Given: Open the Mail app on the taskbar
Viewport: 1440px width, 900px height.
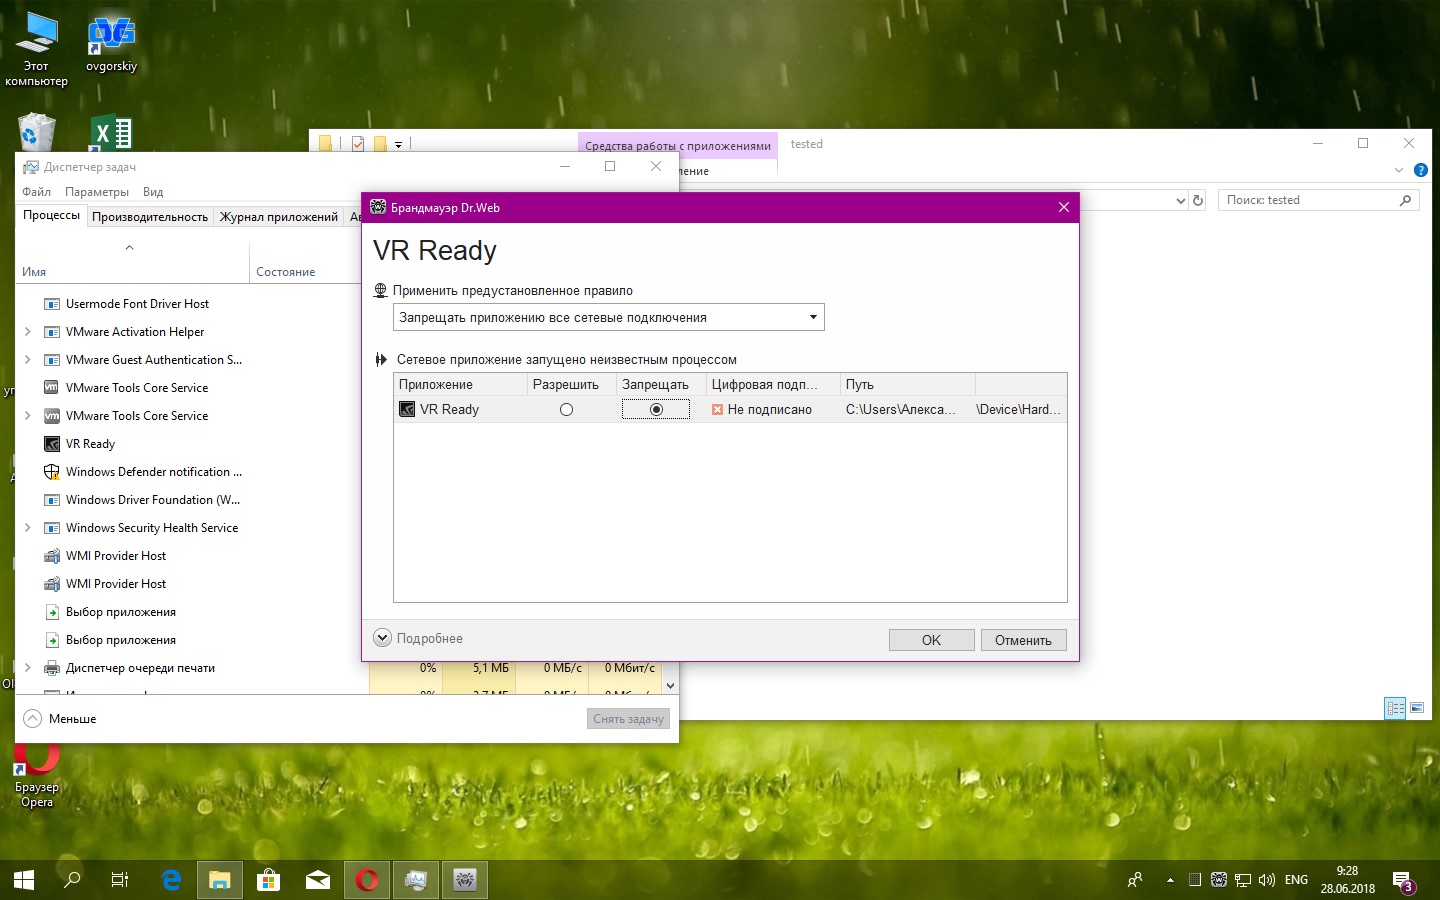Looking at the screenshot, I should point(318,880).
